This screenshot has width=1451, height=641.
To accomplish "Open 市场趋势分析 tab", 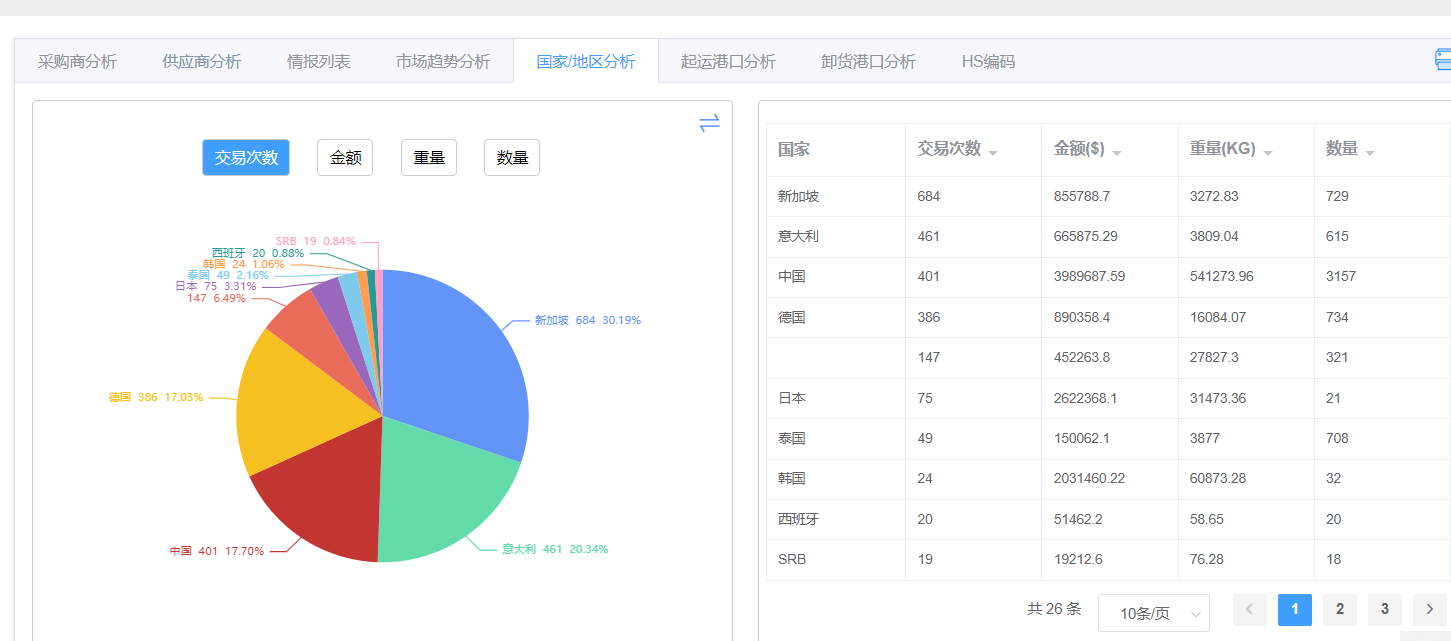I will pyautogui.click(x=443, y=61).
